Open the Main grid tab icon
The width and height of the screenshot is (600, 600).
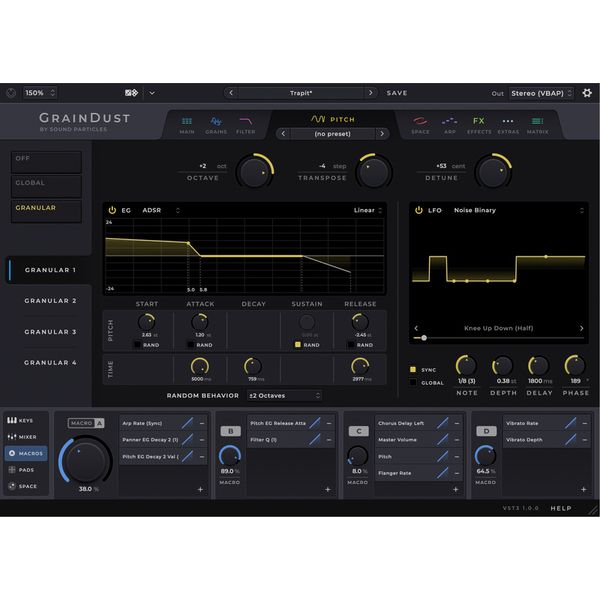click(187, 121)
